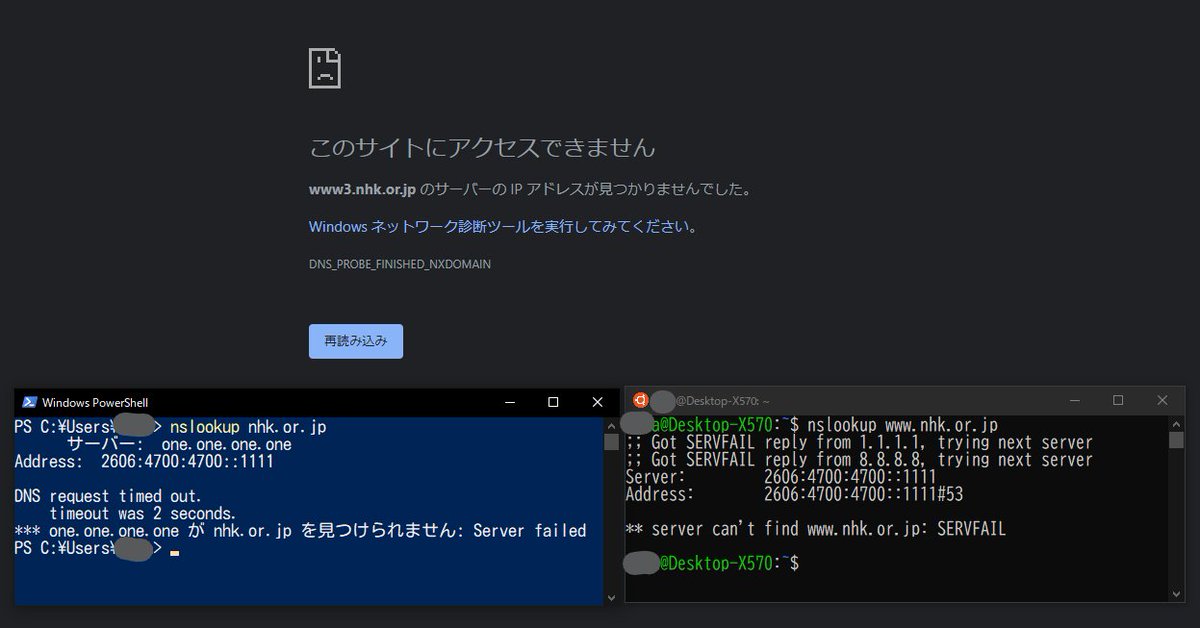
Task: Click 'DNS request timed out.' line in PowerShell
Action: [108, 496]
